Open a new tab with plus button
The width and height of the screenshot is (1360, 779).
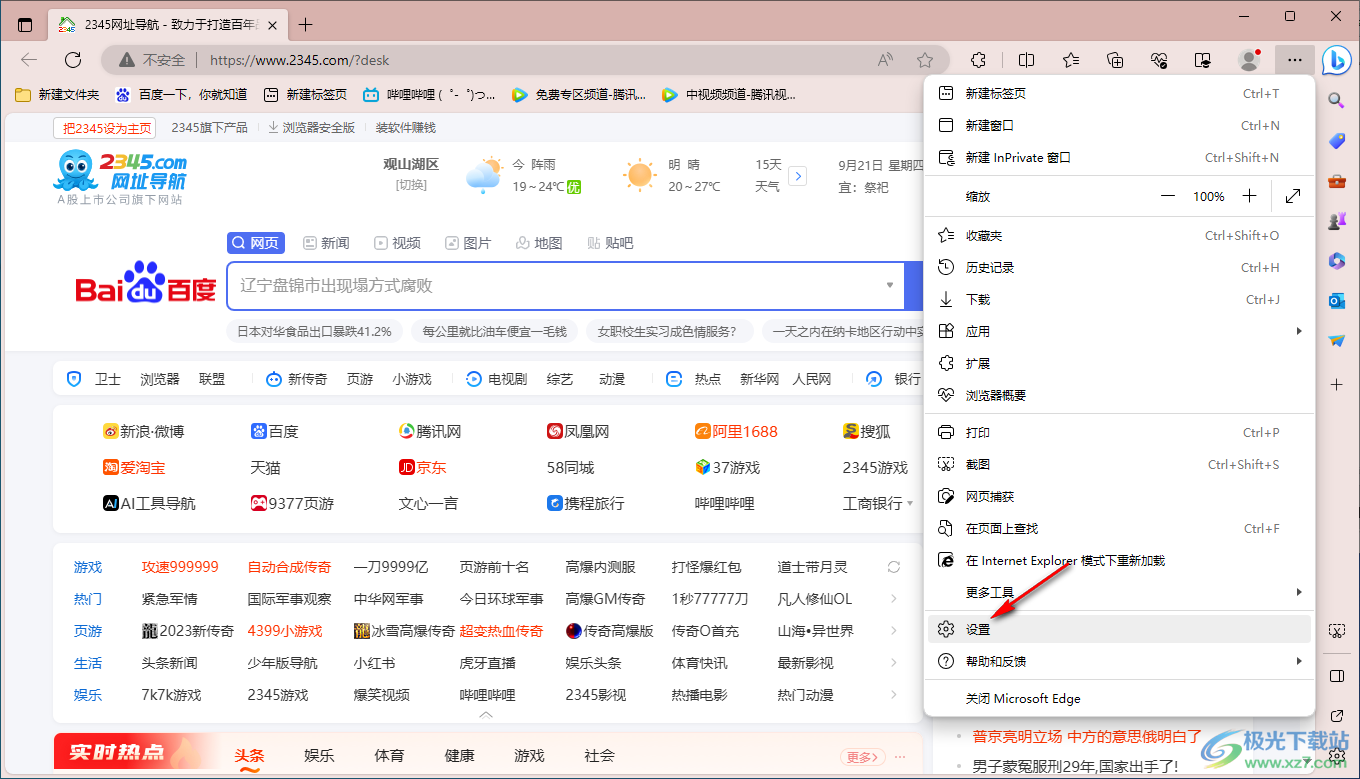(x=306, y=25)
